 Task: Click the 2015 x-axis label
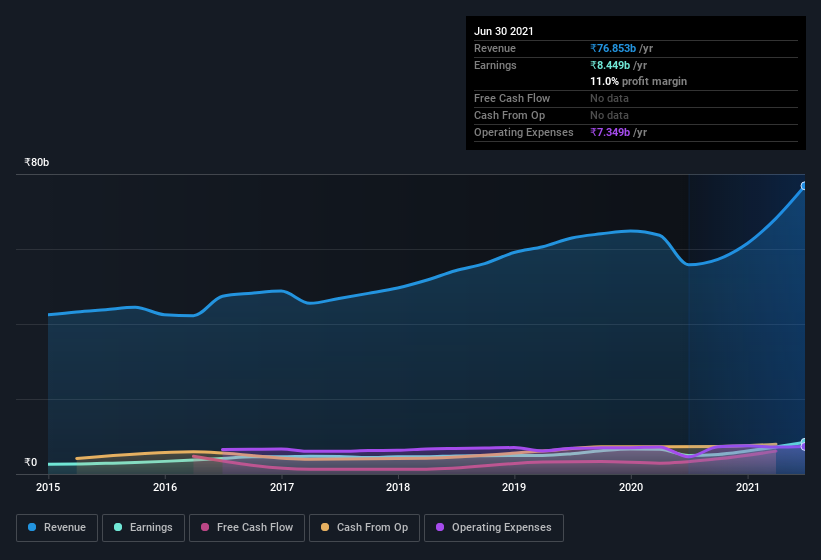click(x=48, y=487)
